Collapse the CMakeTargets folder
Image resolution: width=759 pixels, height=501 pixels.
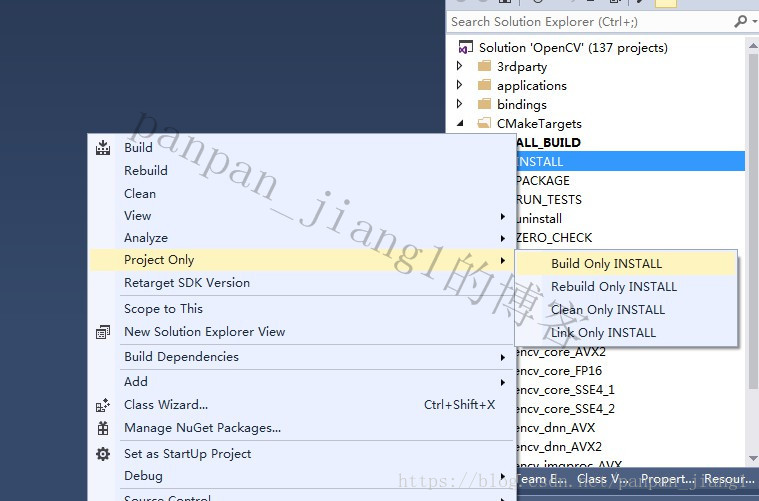[460, 123]
